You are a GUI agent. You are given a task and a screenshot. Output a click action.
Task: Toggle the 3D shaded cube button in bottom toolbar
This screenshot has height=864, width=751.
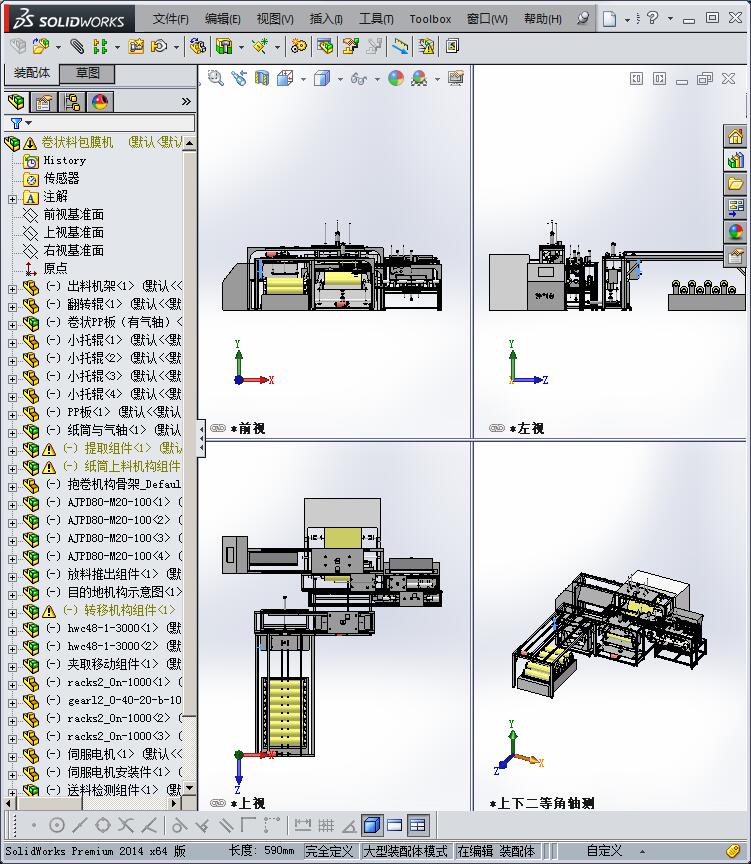click(372, 825)
